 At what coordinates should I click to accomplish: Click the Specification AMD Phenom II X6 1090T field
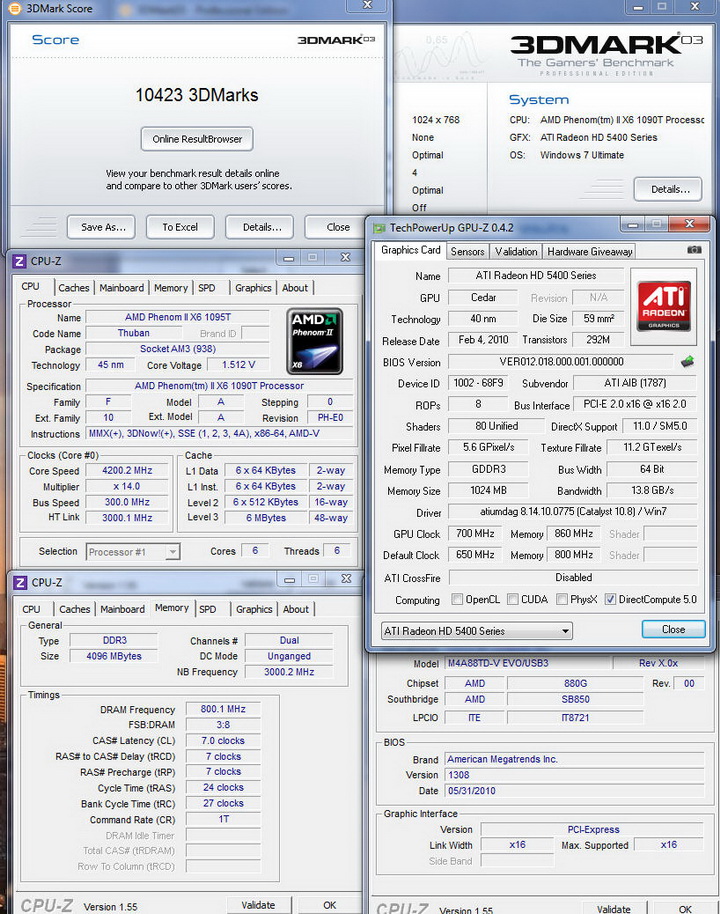[219, 386]
